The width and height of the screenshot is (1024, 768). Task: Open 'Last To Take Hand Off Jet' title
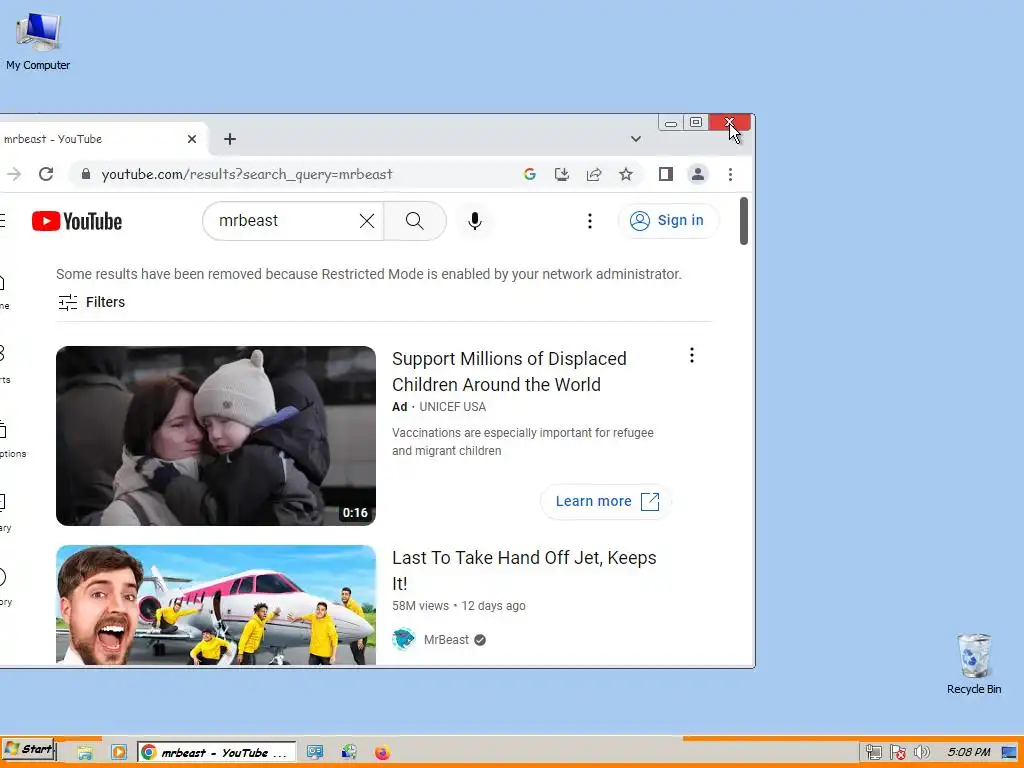(524, 569)
